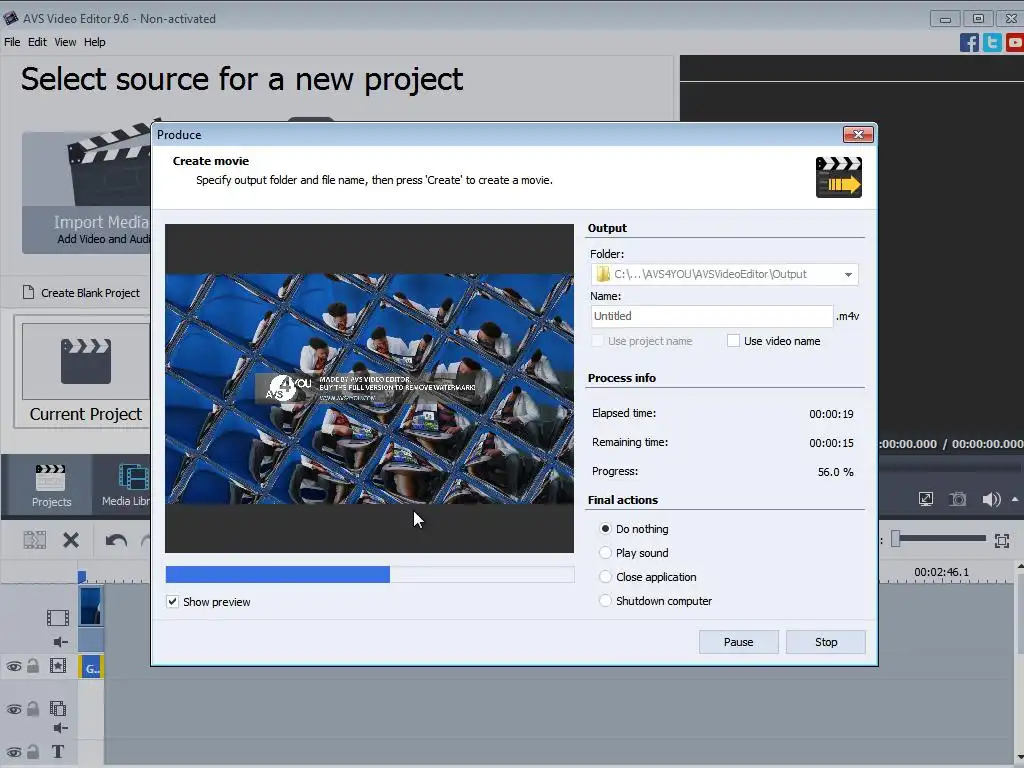Image resolution: width=1024 pixels, height=768 pixels.
Task: Open the View menu
Action: point(65,42)
